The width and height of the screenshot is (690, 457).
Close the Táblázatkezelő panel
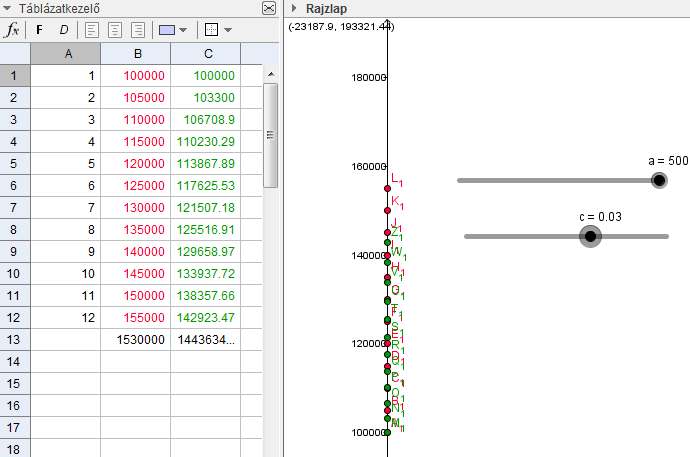pyautogui.click(x=268, y=8)
